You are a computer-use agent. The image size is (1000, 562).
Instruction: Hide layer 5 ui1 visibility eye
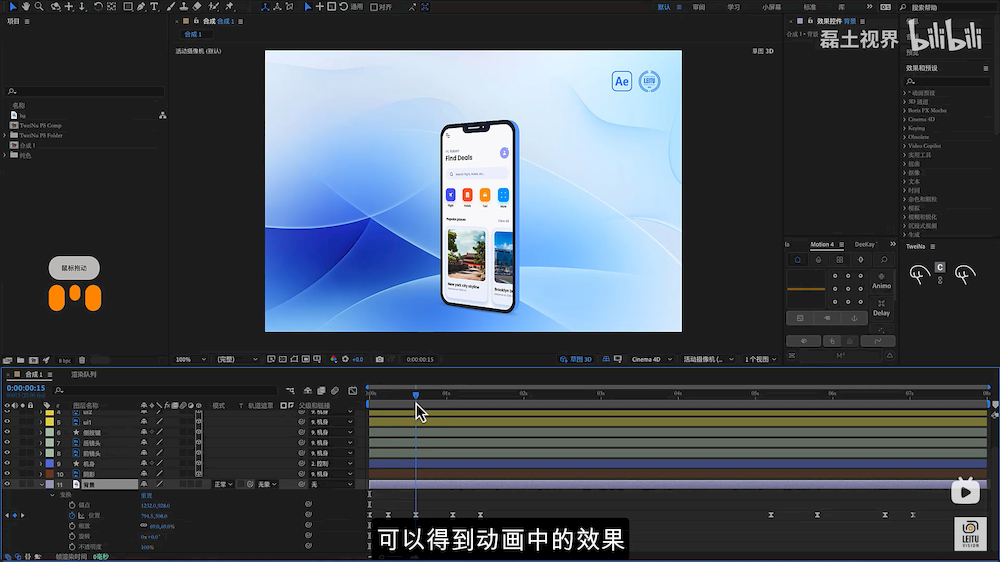coord(7,422)
